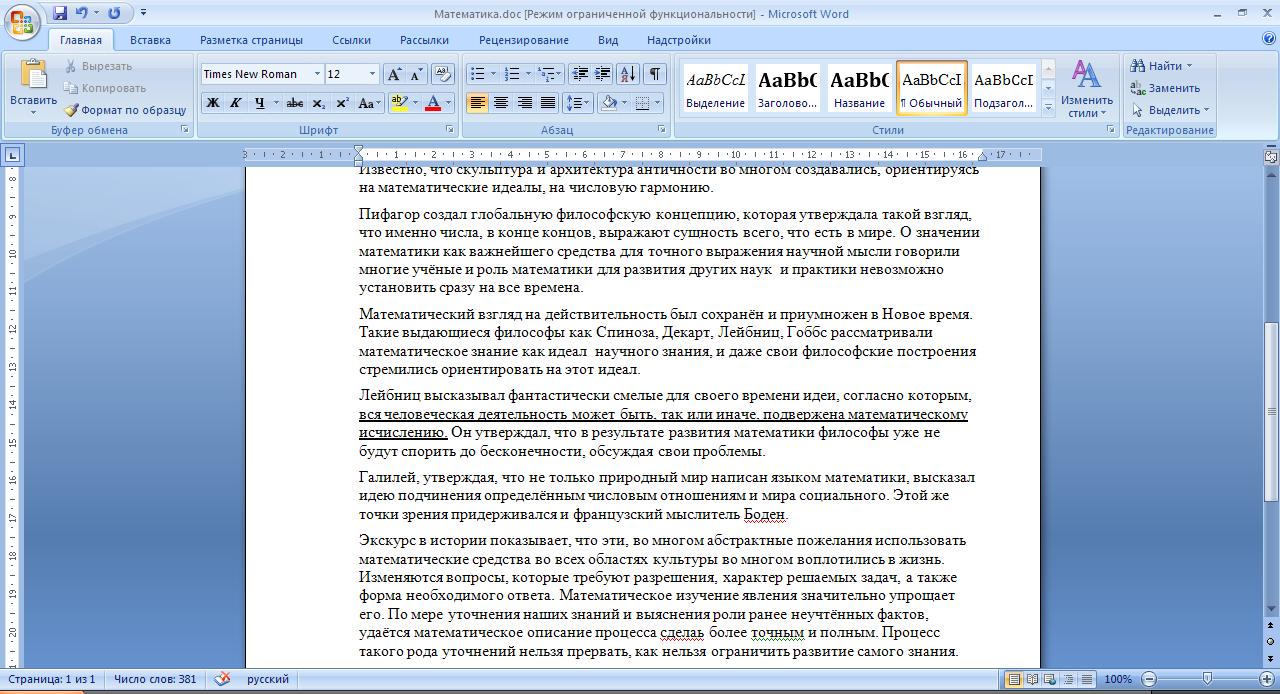Apply Заголовок heading style
1280x694 pixels.
click(x=787, y=88)
